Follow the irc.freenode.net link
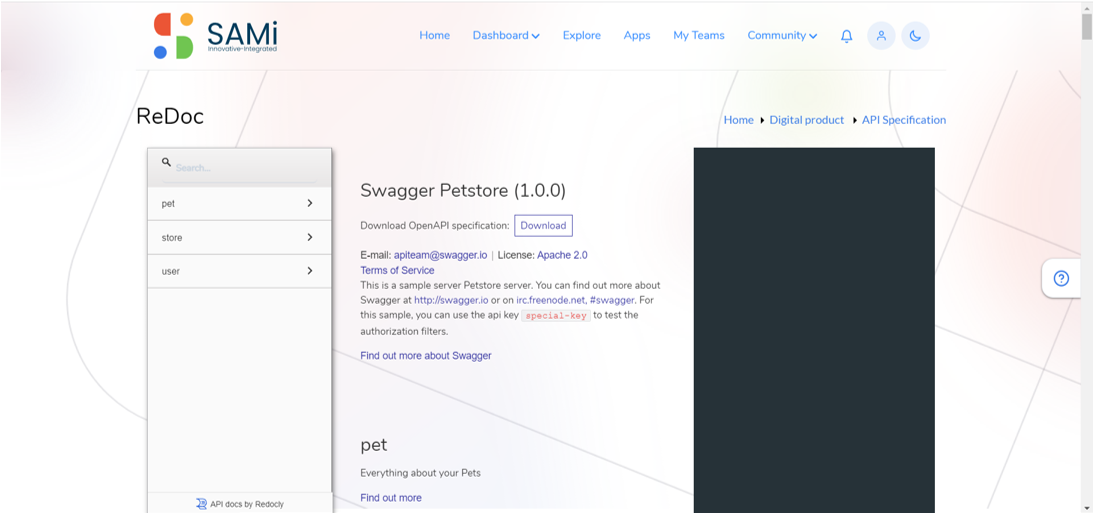Image resolution: width=1096 pixels, height=515 pixels. tap(551, 300)
